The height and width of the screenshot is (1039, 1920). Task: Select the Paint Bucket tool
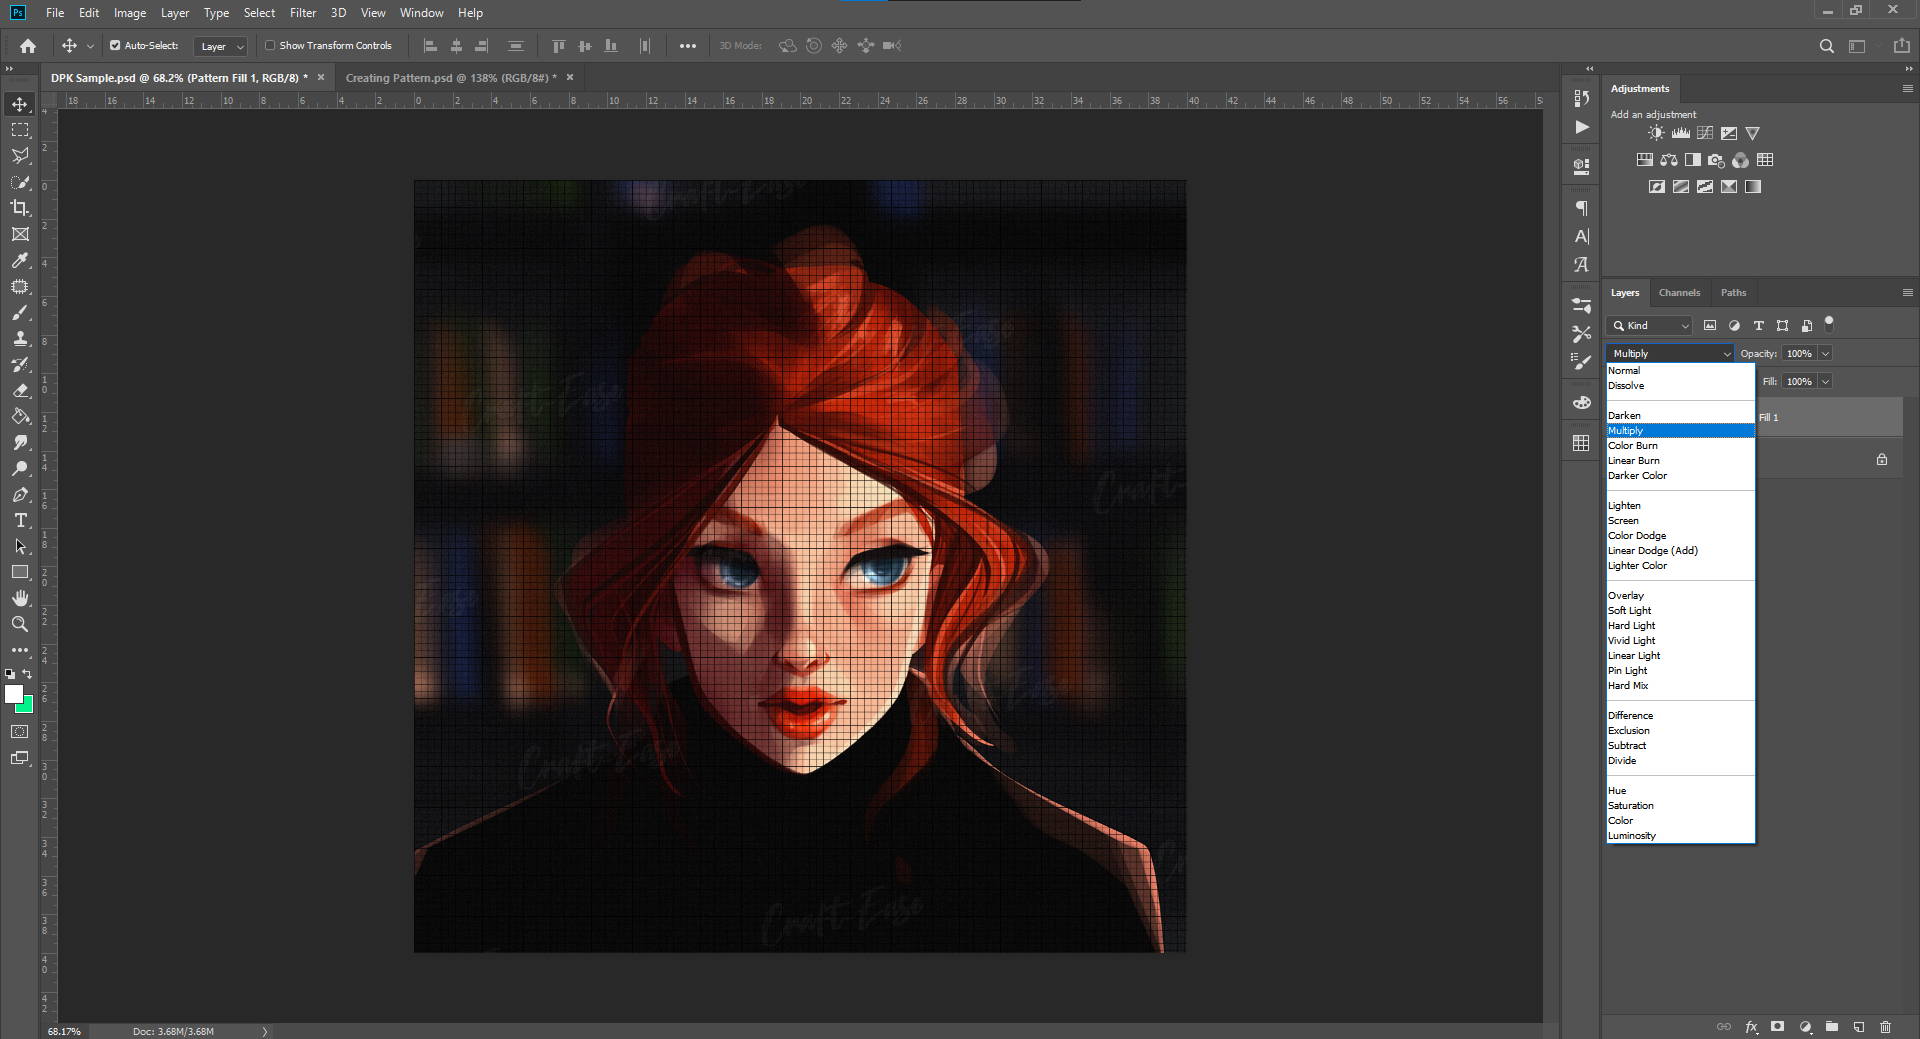(x=20, y=416)
